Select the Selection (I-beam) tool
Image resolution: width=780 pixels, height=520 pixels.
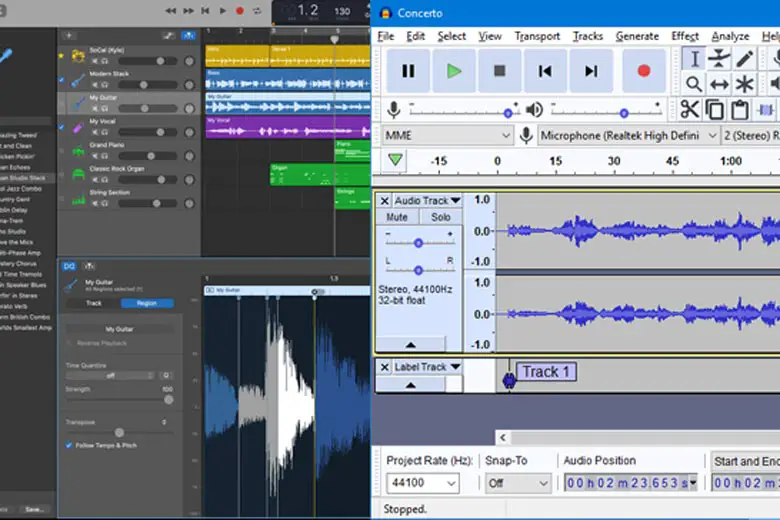pos(694,59)
